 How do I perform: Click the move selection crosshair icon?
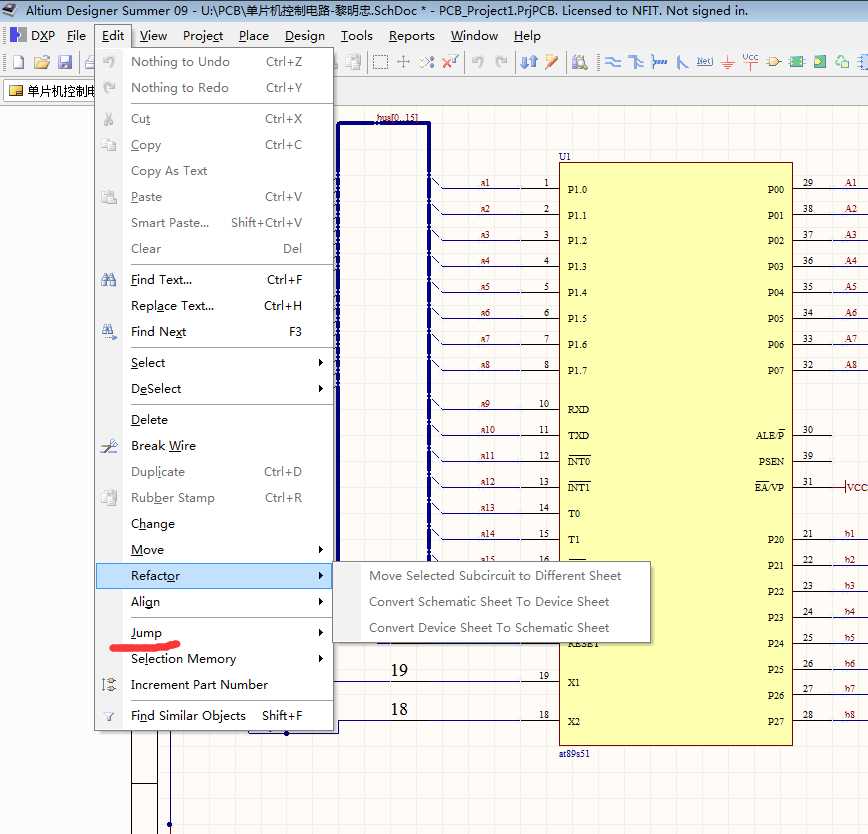(404, 62)
